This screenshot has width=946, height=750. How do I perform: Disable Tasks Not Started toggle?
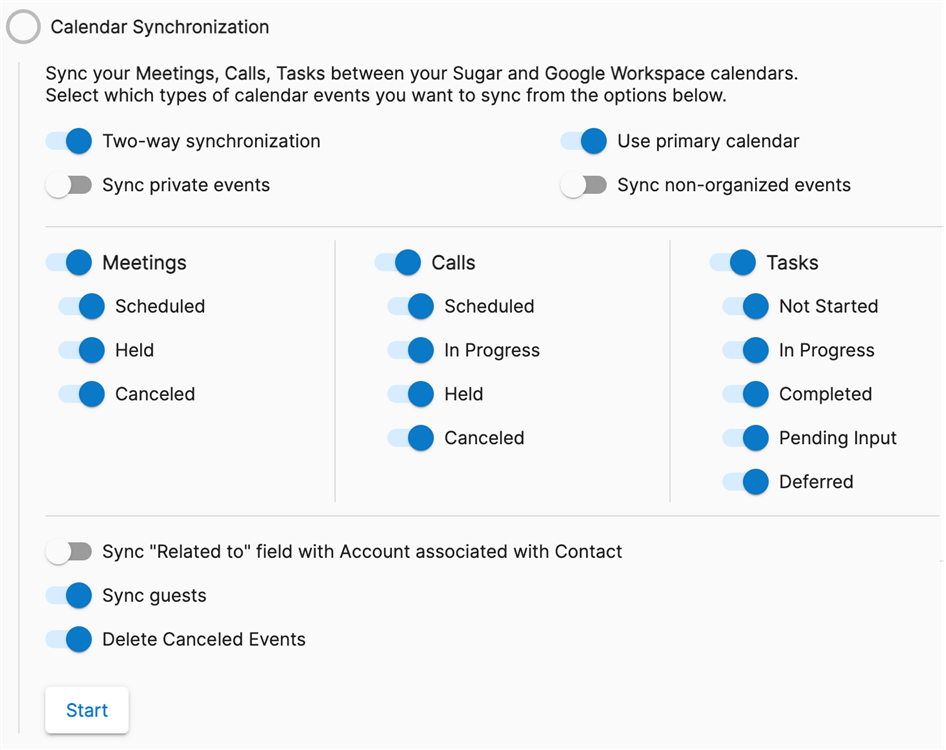pos(746,307)
